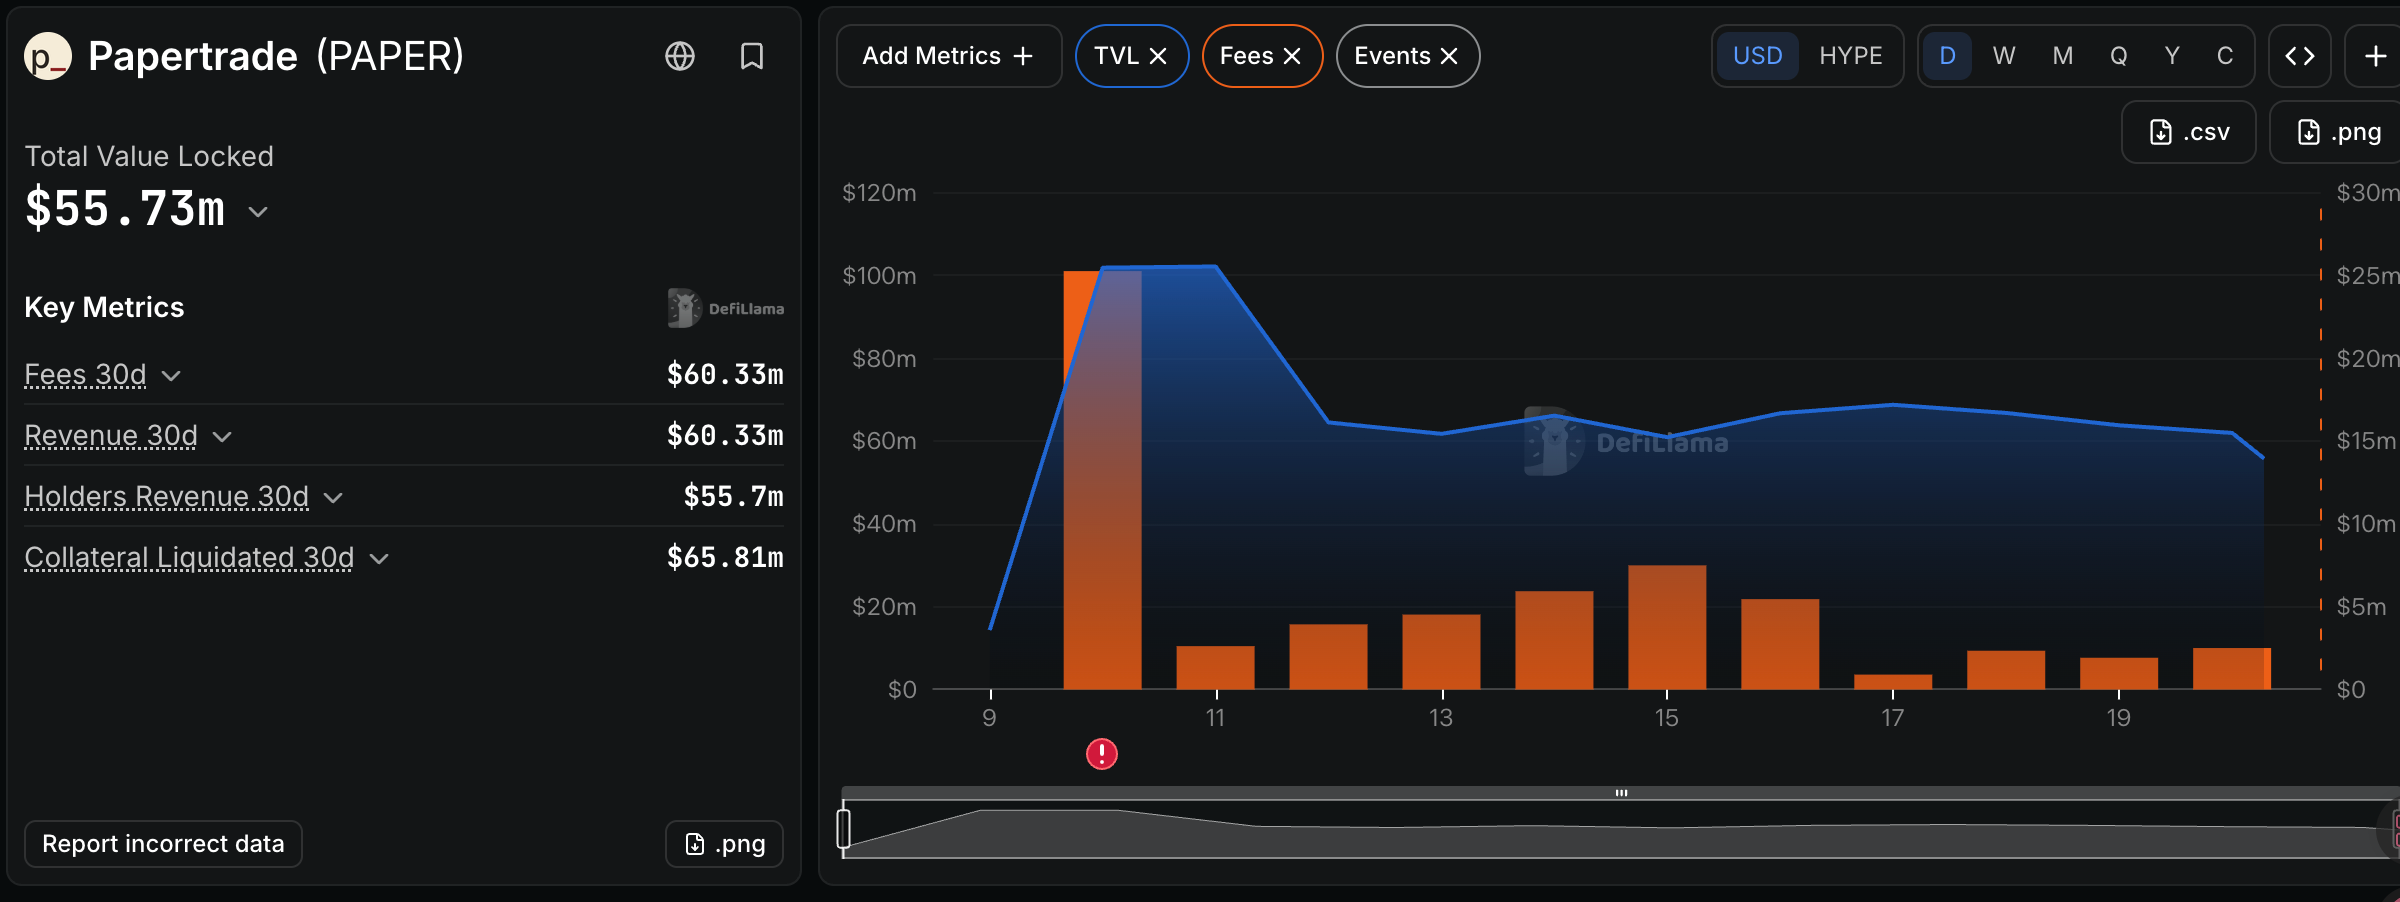Remove the Fees metric with its X
Image resolution: width=2400 pixels, height=902 pixels.
[1292, 56]
